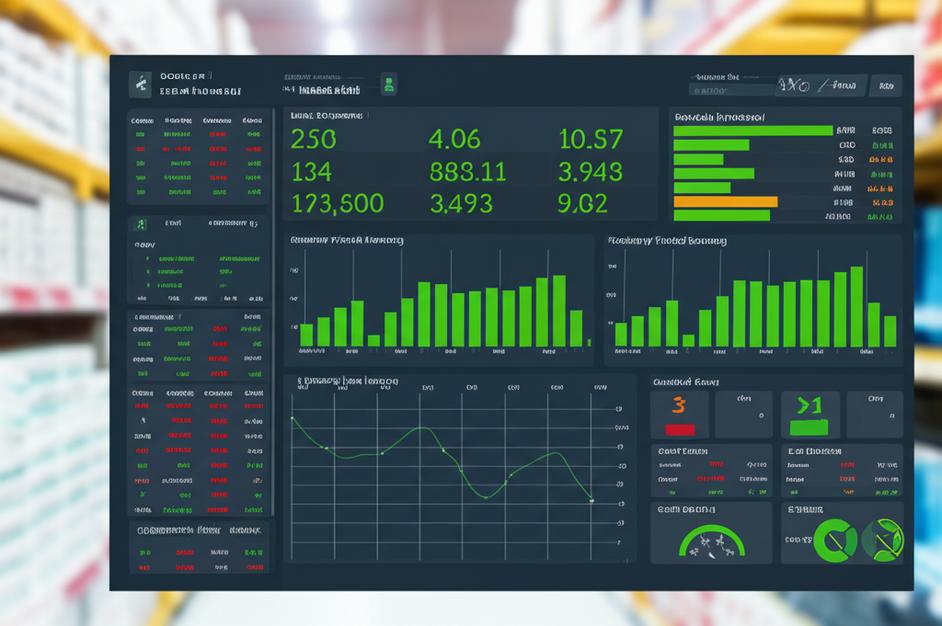Image resolution: width=942 pixels, height=626 pixels.
Task: Click the last data point on the line chart
Action: pyautogui.click(x=592, y=500)
